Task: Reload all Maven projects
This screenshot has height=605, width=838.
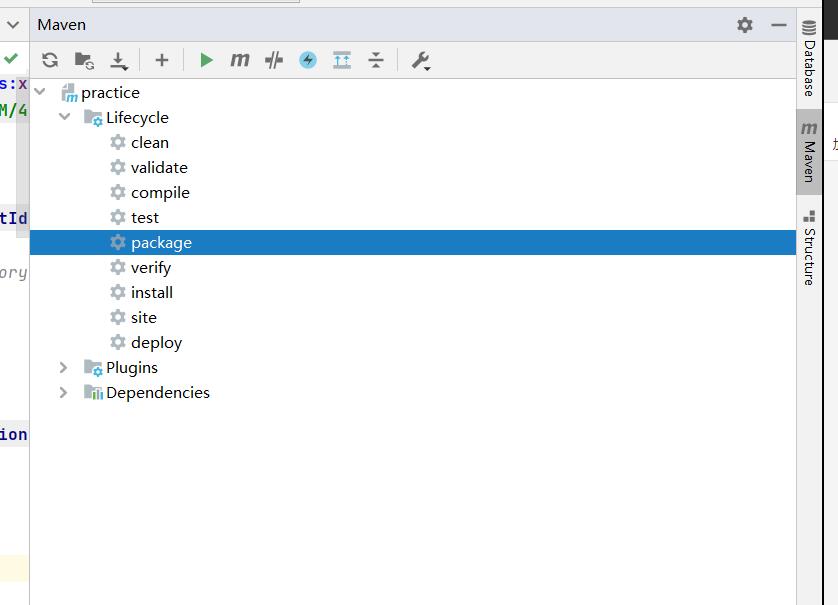Action: (50, 60)
